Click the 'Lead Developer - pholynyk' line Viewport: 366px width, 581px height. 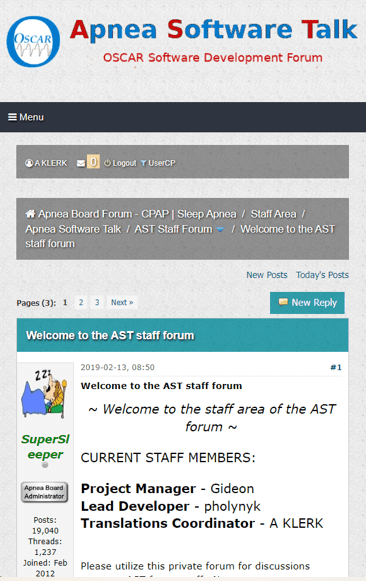pos(171,506)
